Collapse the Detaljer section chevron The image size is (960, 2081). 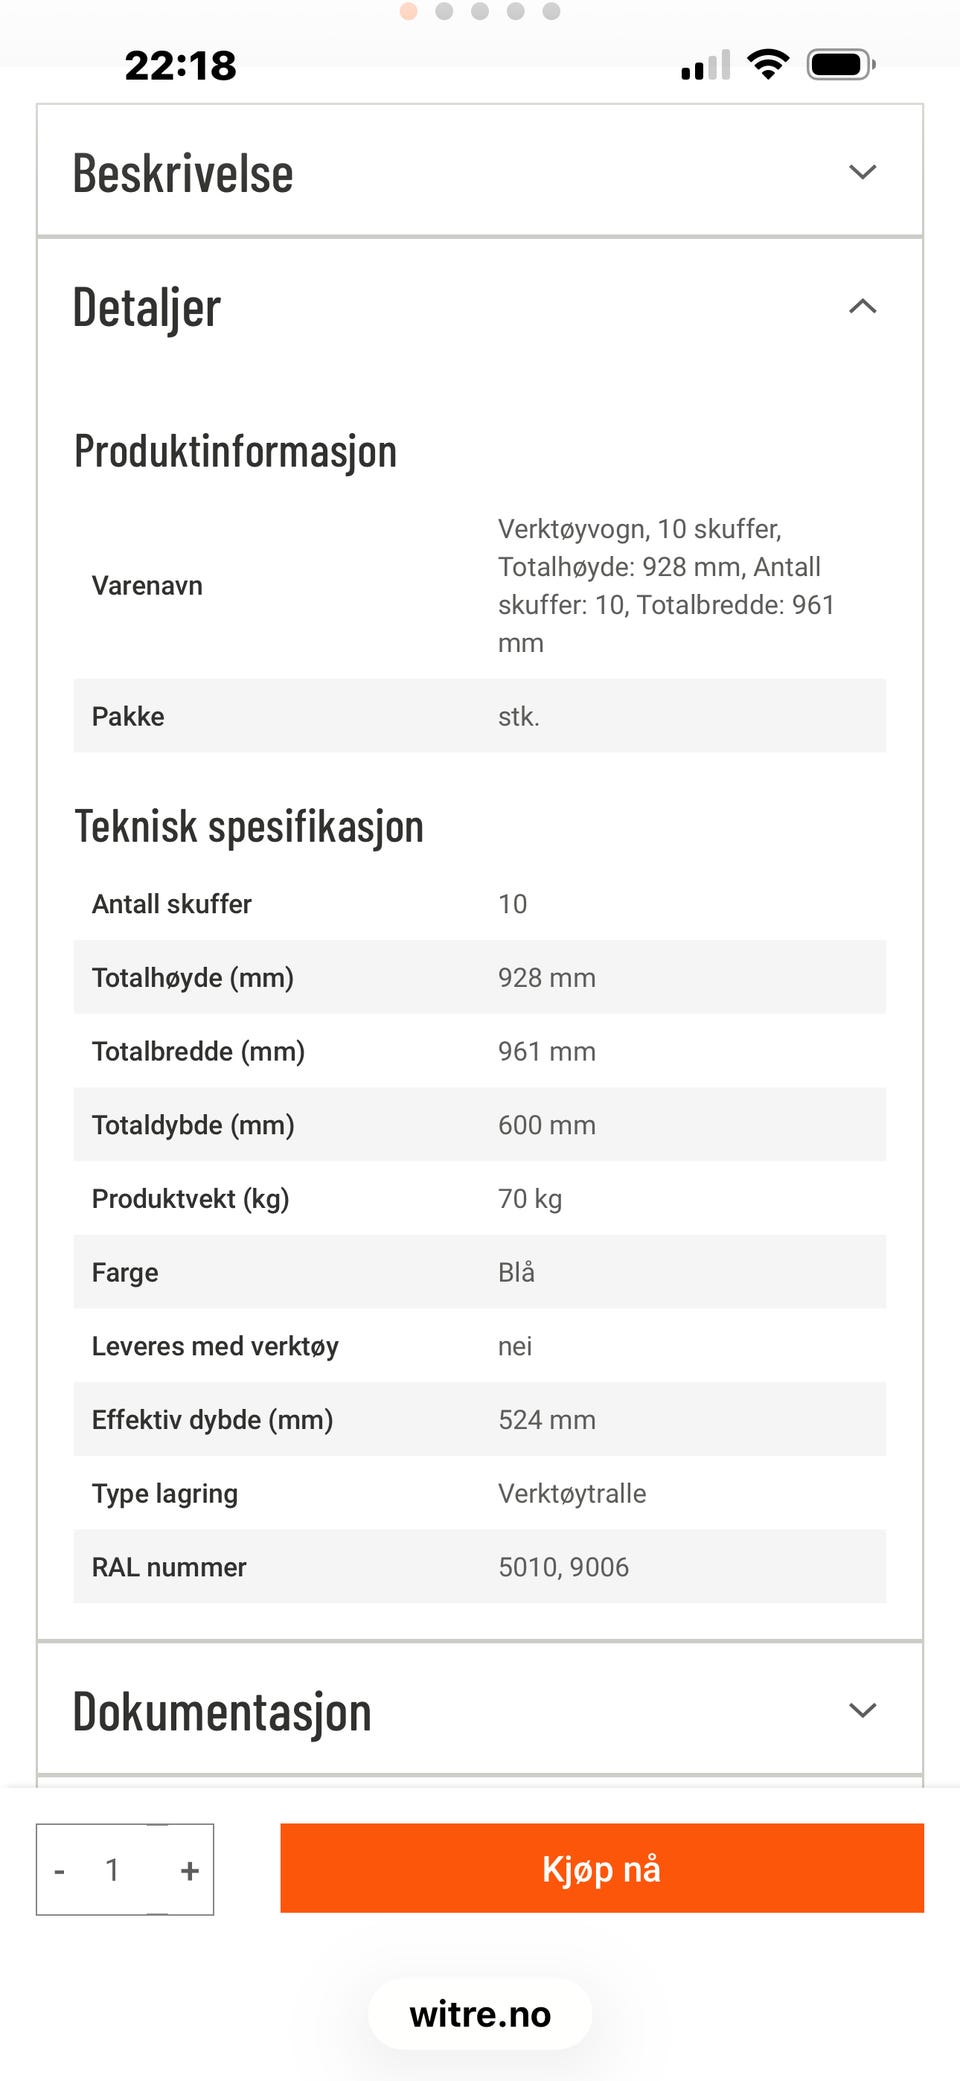point(862,306)
